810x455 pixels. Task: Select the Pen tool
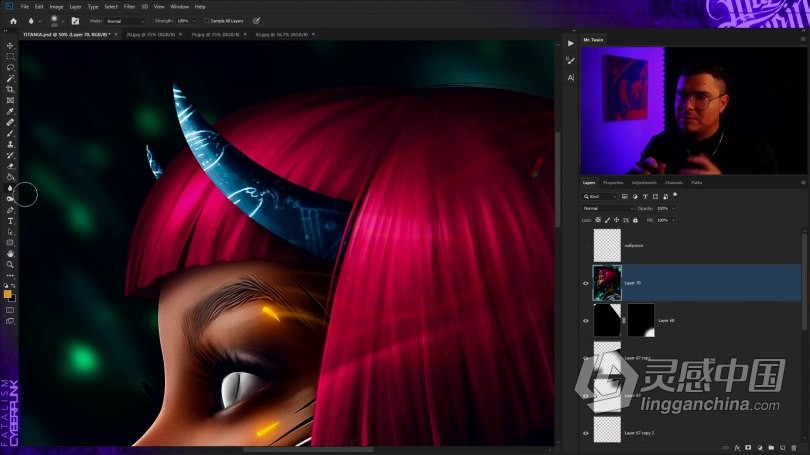click(x=10, y=210)
